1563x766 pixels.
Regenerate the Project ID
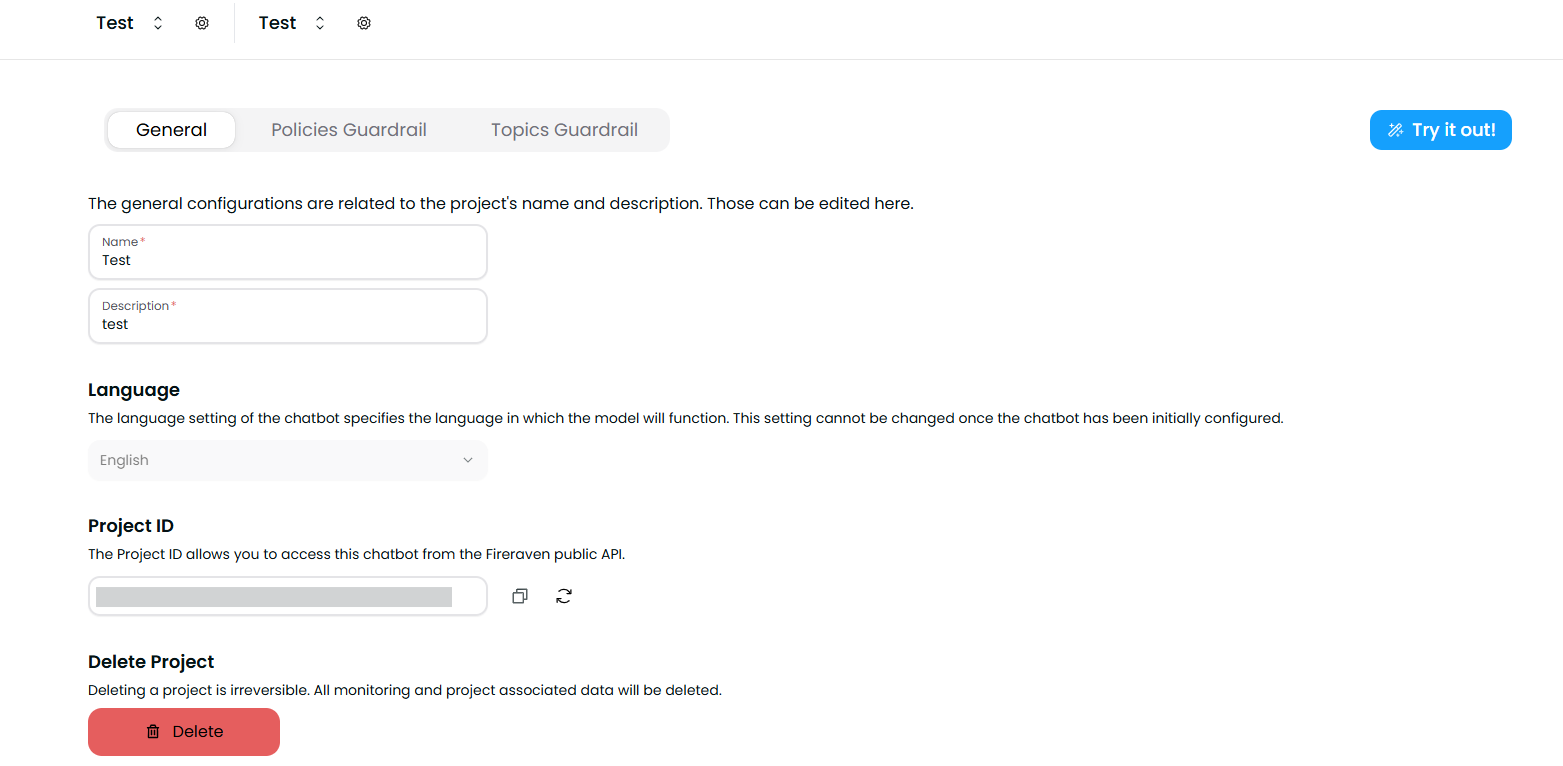[x=564, y=595]
